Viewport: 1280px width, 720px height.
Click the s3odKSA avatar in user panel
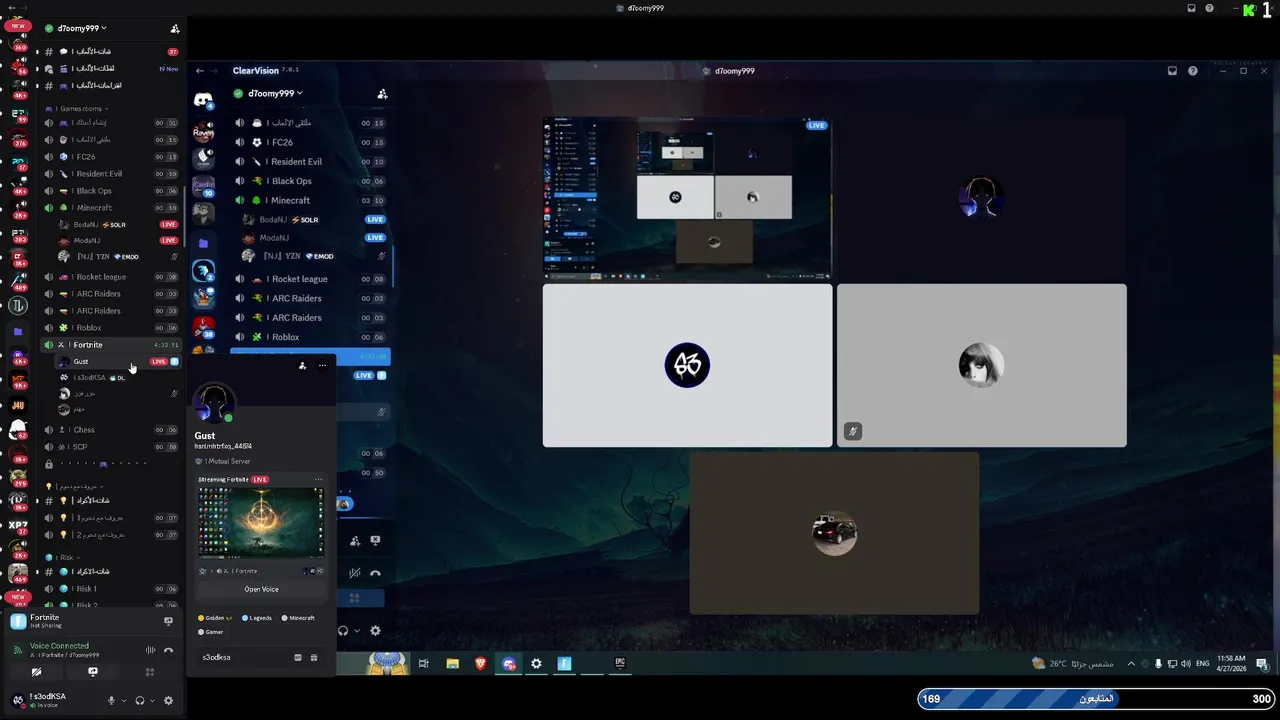tap(18, 700)
